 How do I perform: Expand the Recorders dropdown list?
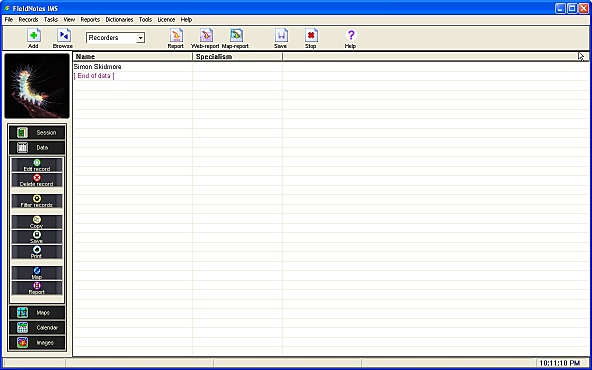pos(140,38)
